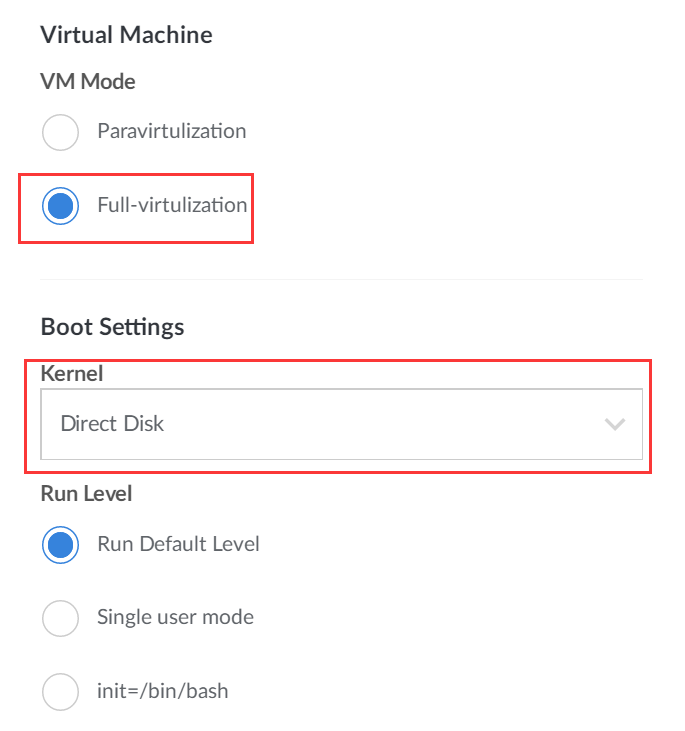Screen dimensions: 685x731
Task: Click the divider line above Boot Settings
Action: tap(341, 279)
